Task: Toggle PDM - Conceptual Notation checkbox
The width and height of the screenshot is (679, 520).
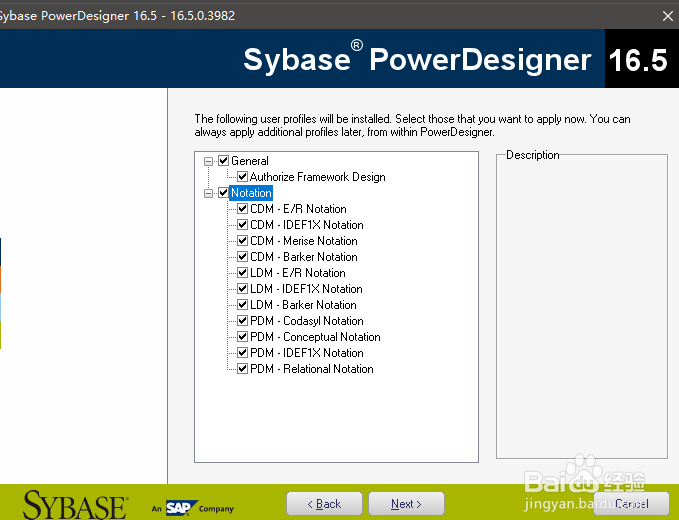Action: pyautogui.click(x=242, y=337)
